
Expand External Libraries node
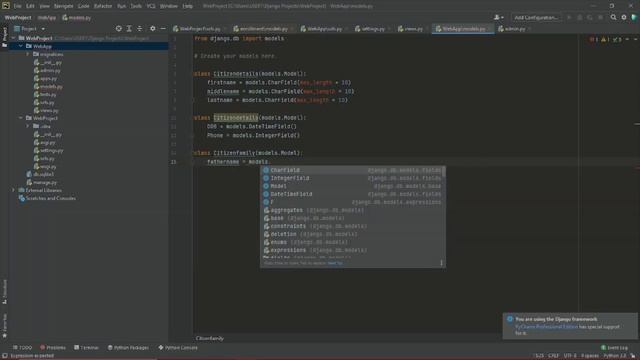click(x=13, y=191)
